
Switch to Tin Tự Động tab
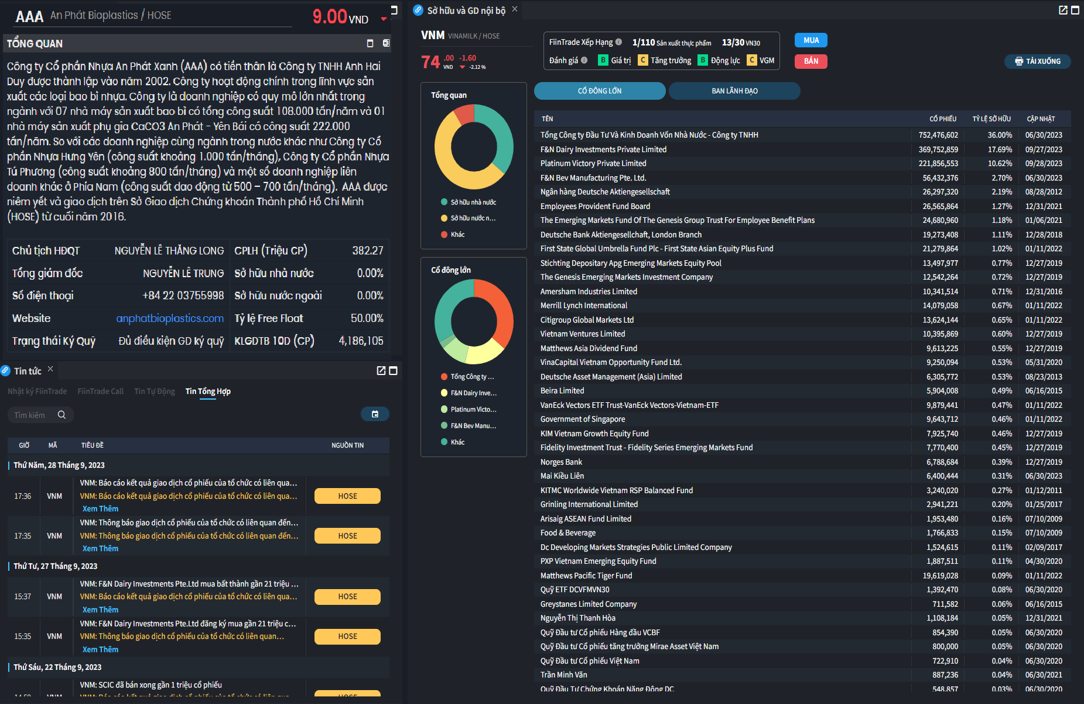click(154, 391)
